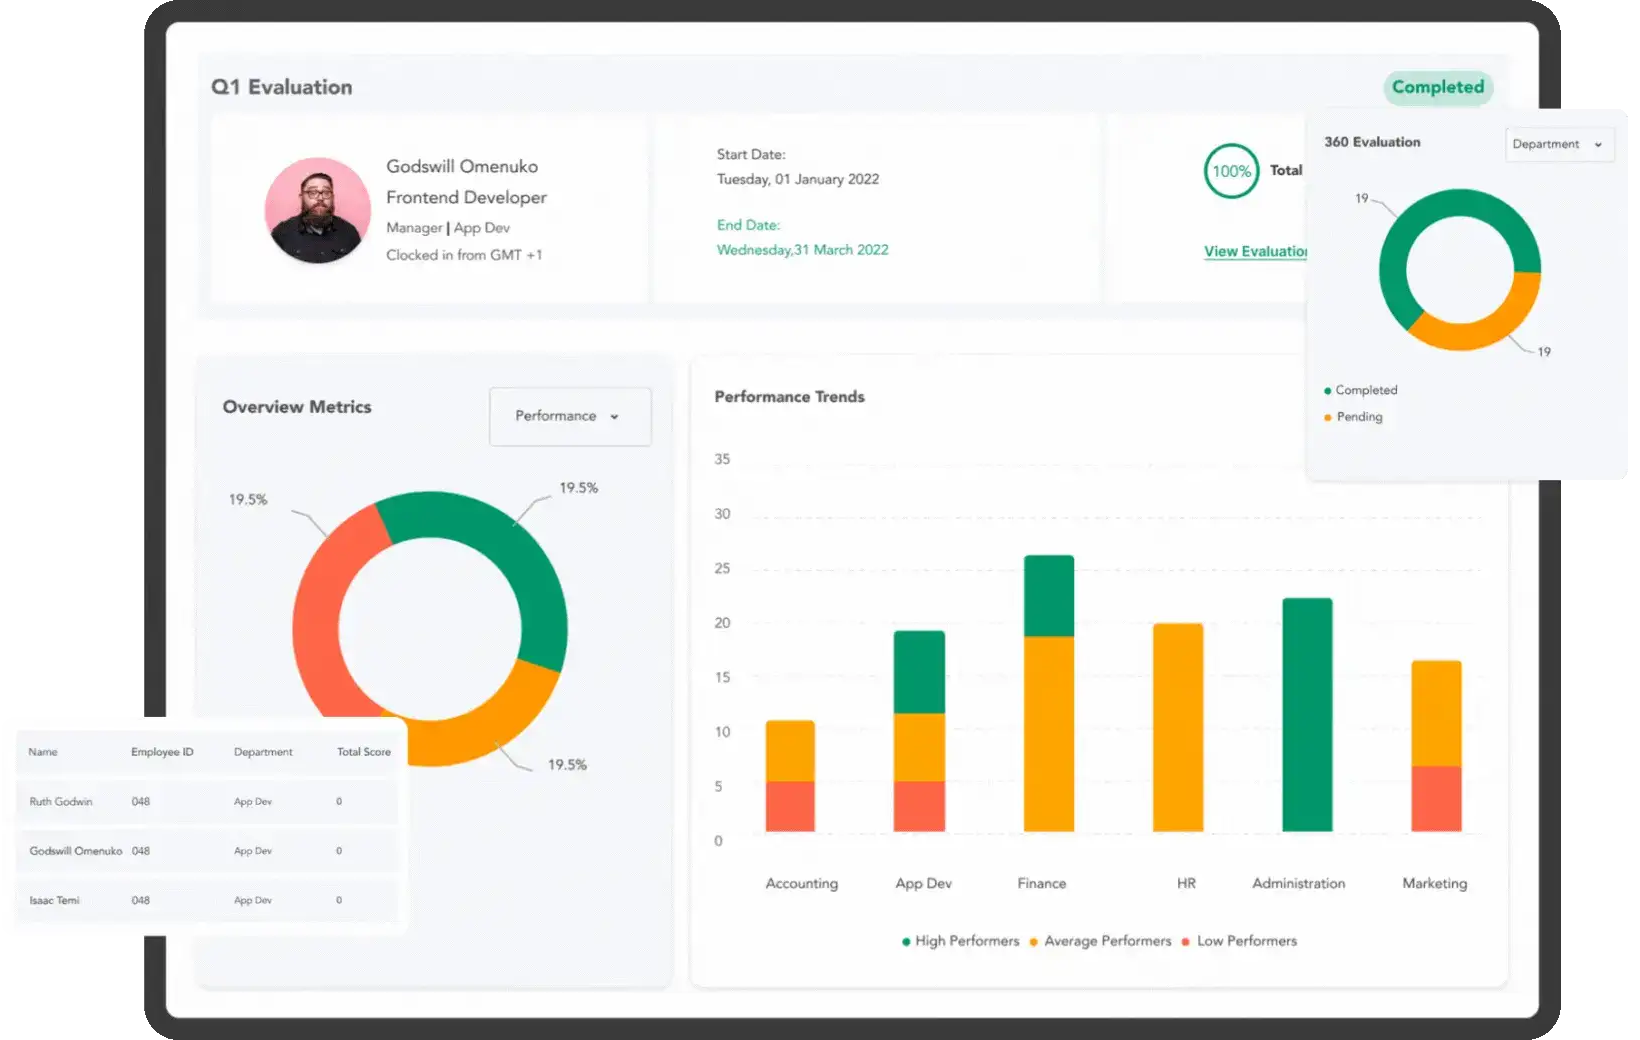Click the green Administration bar in the chart
Viewport: 1640px width, 1040px height.
tap(1307, 714)
